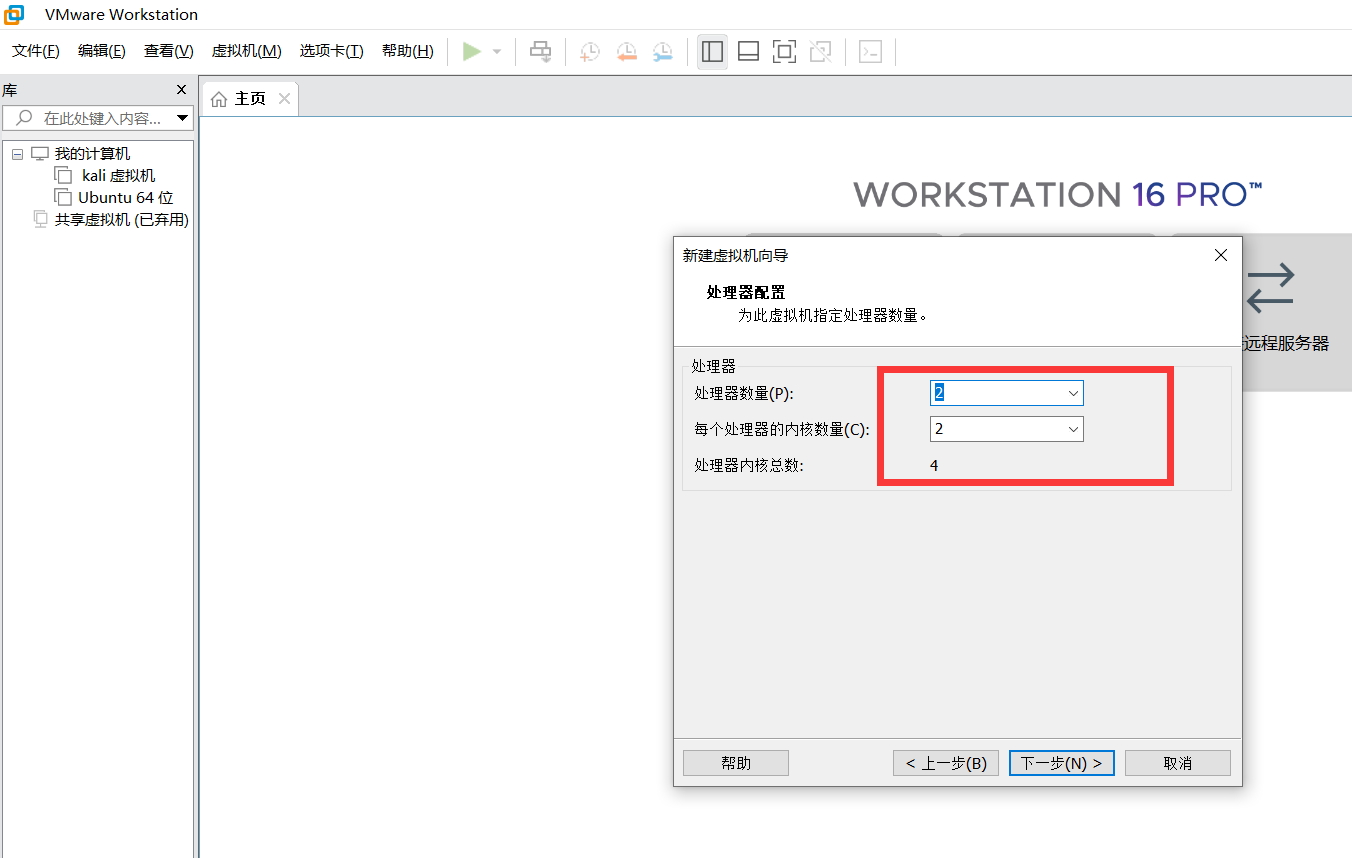Click the VMware logo in the title bar
Screen dimensions: 1352x858
tap(15, 14)
